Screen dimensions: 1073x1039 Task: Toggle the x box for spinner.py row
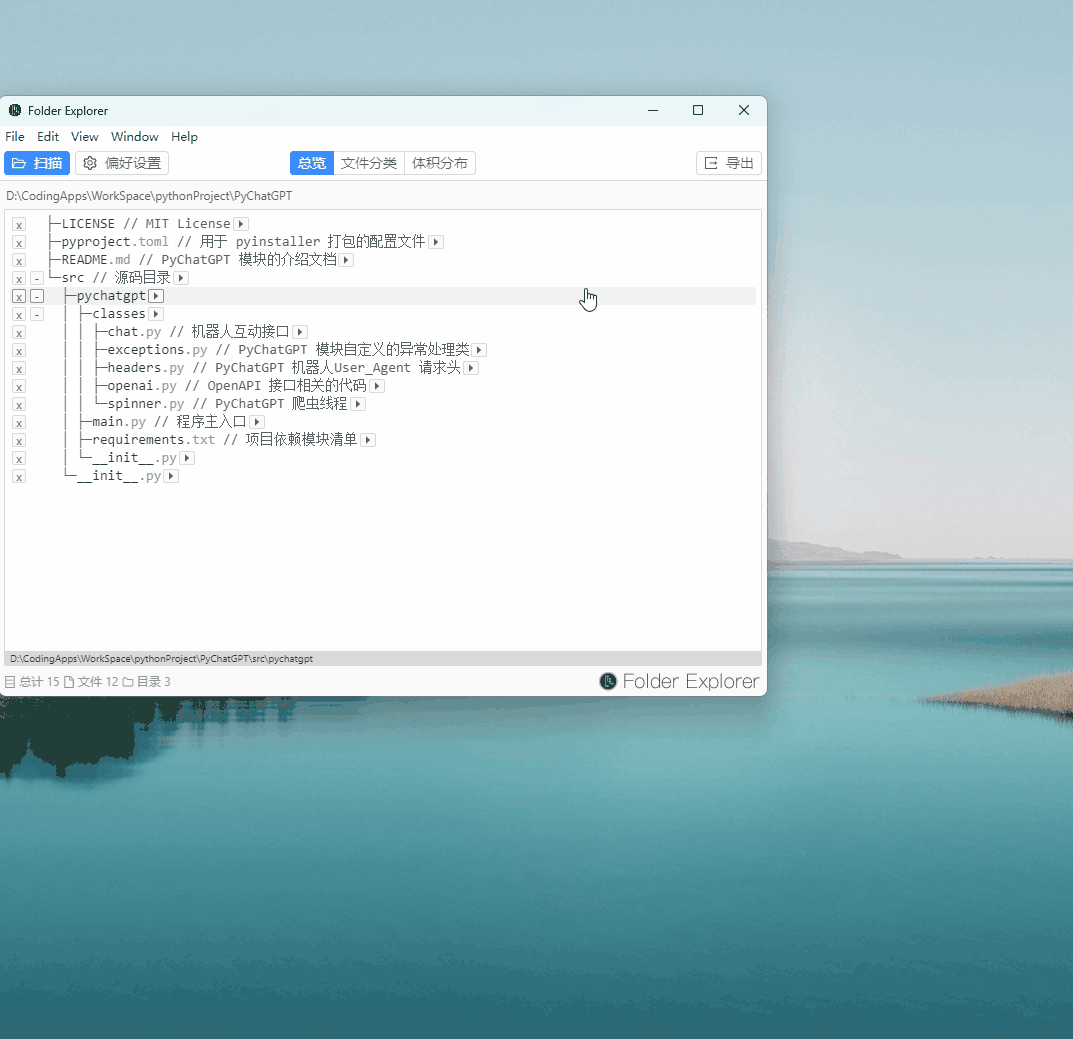coord(19,405)
